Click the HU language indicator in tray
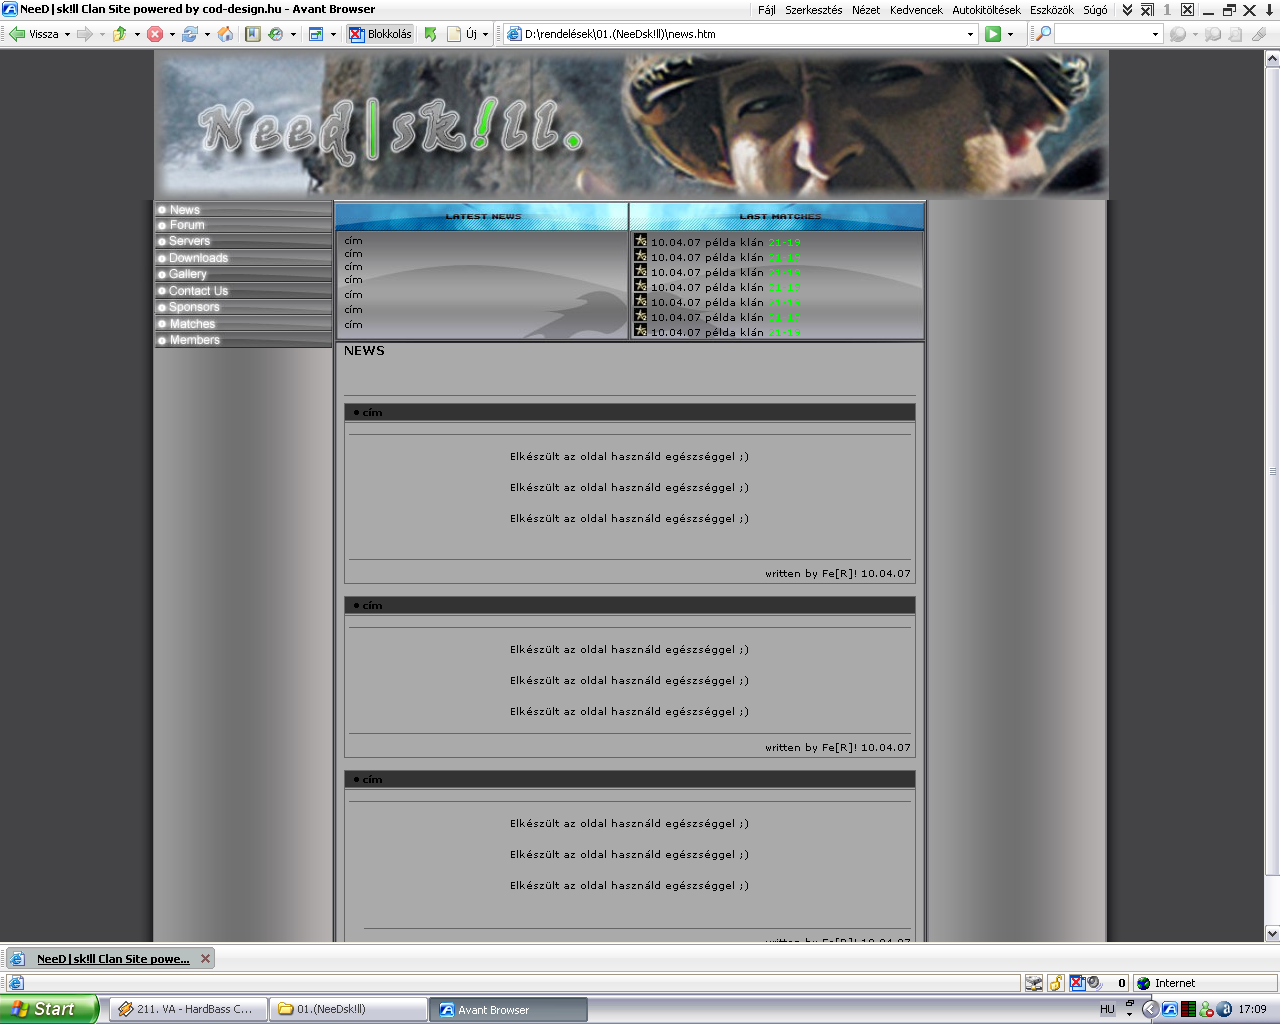Screen dimensions: 1280x1024 (x=1107, y=1009)
